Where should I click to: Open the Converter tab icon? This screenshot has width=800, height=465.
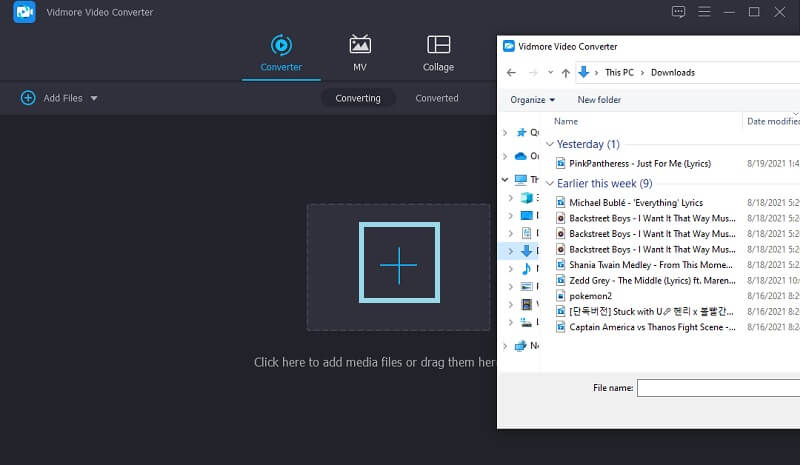click(281, 45)
